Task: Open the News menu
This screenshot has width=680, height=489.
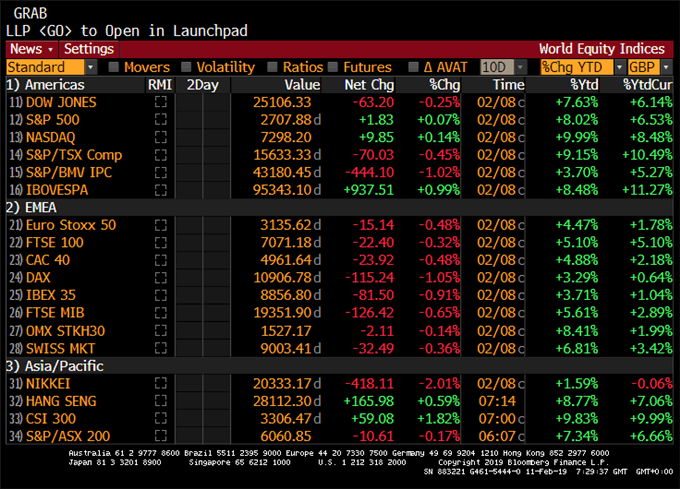Action: [32, 49]
